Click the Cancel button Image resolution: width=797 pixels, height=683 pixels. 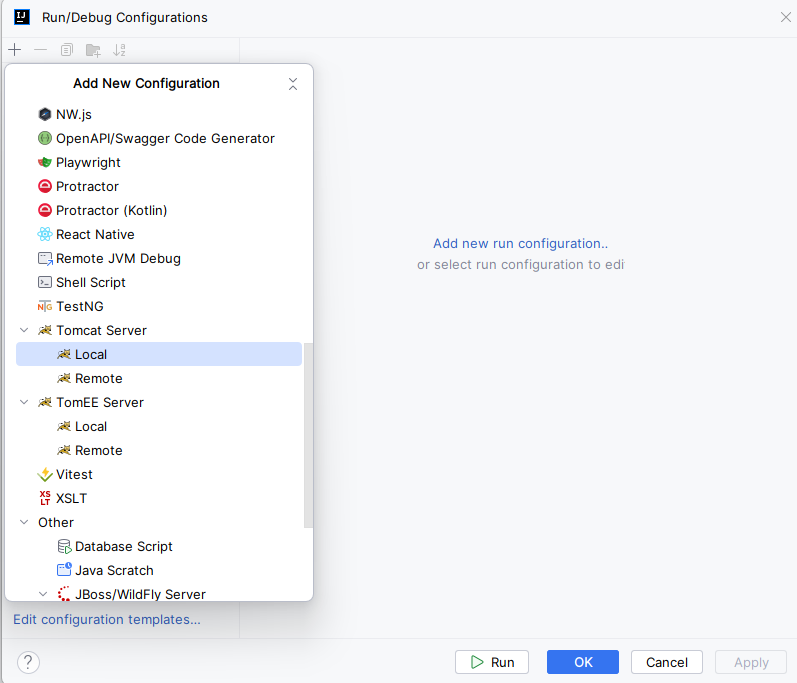[x=666, y=662]
